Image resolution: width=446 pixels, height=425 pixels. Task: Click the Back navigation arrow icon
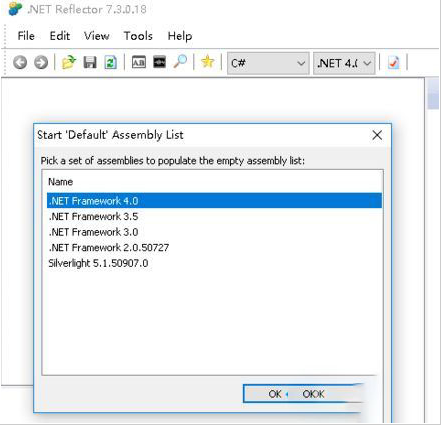(20, 62)
